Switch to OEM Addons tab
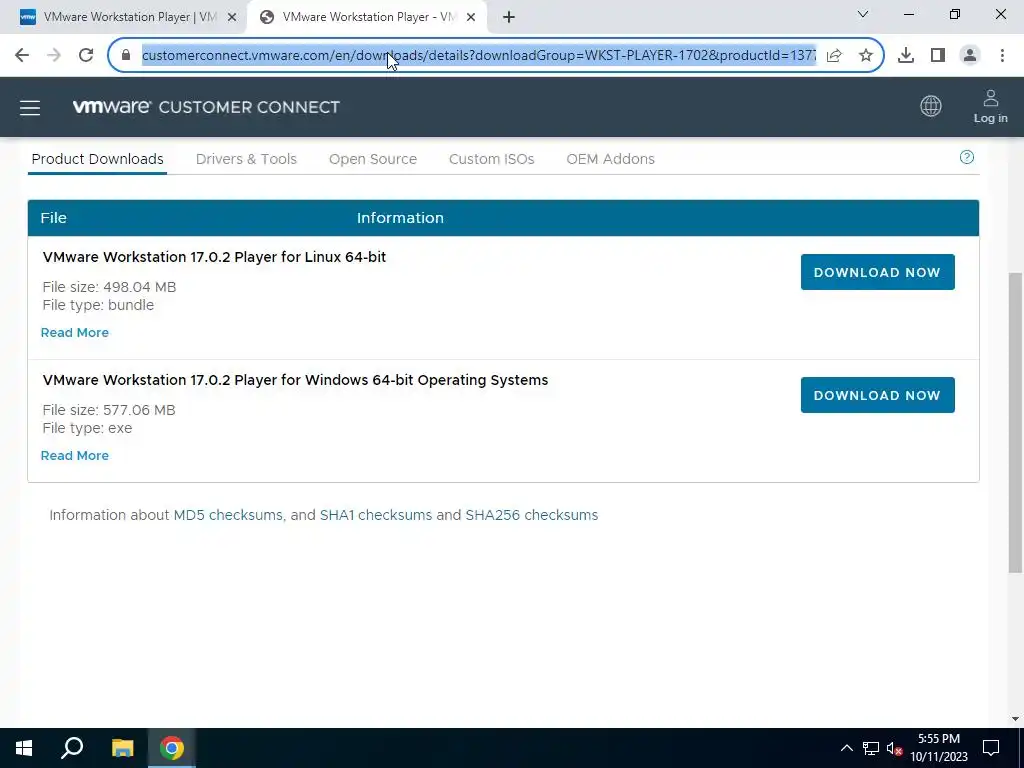 [611, 159]
